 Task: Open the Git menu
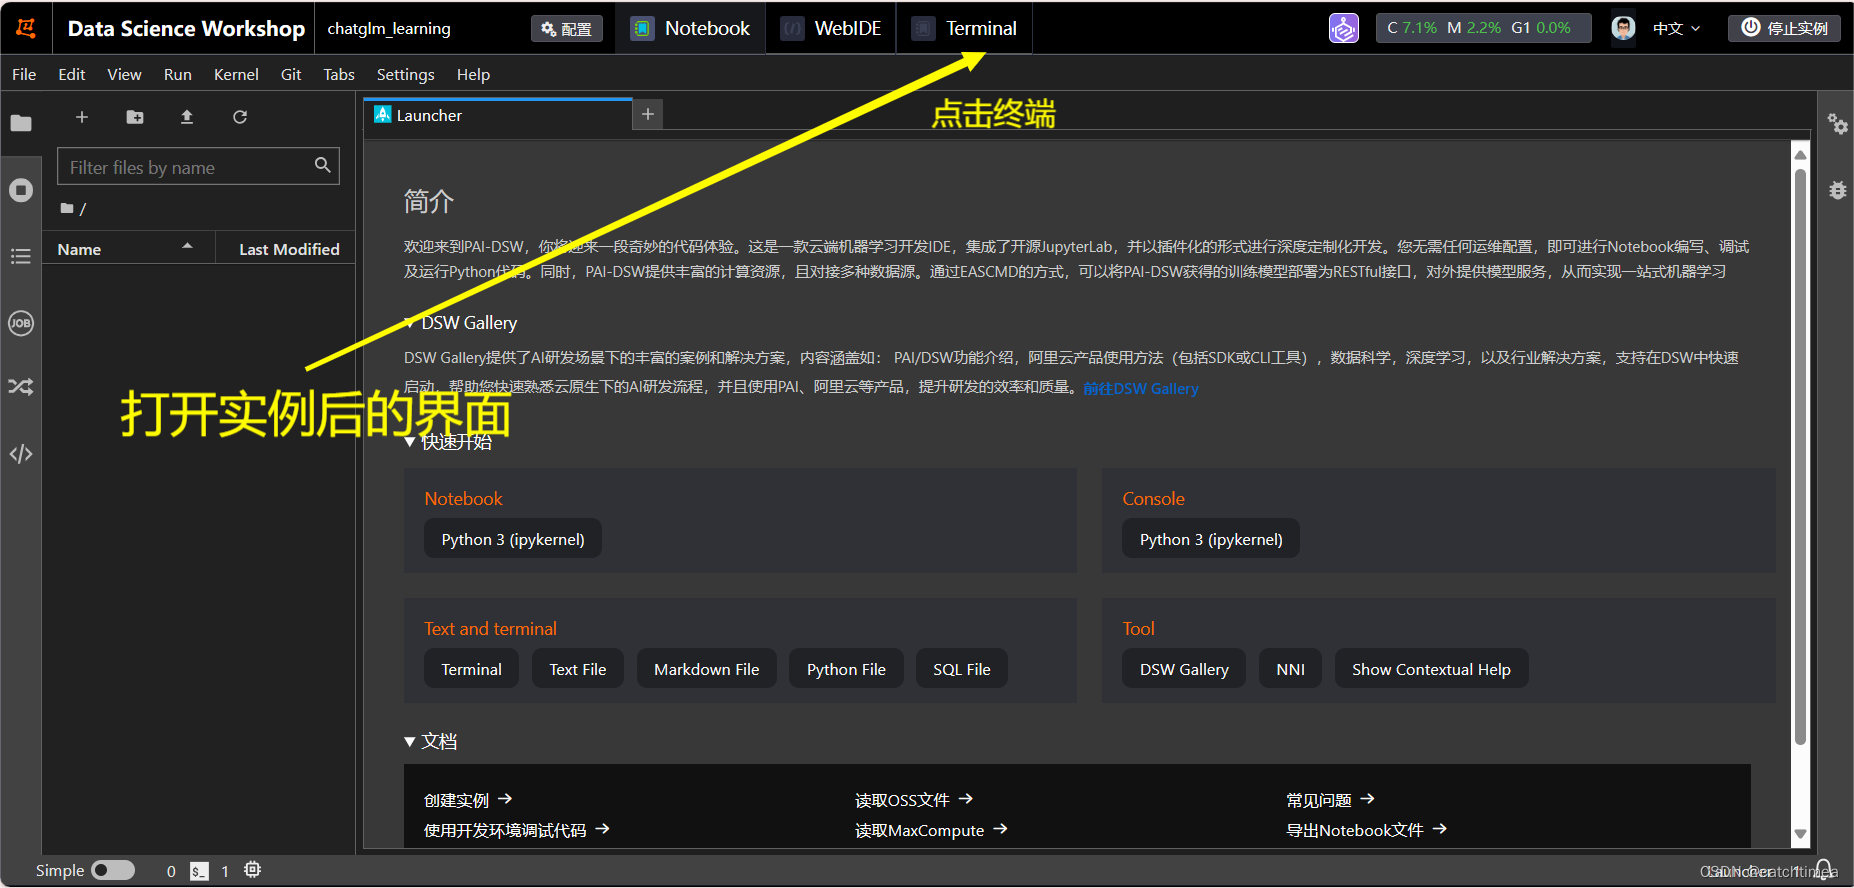coord(291,74)
